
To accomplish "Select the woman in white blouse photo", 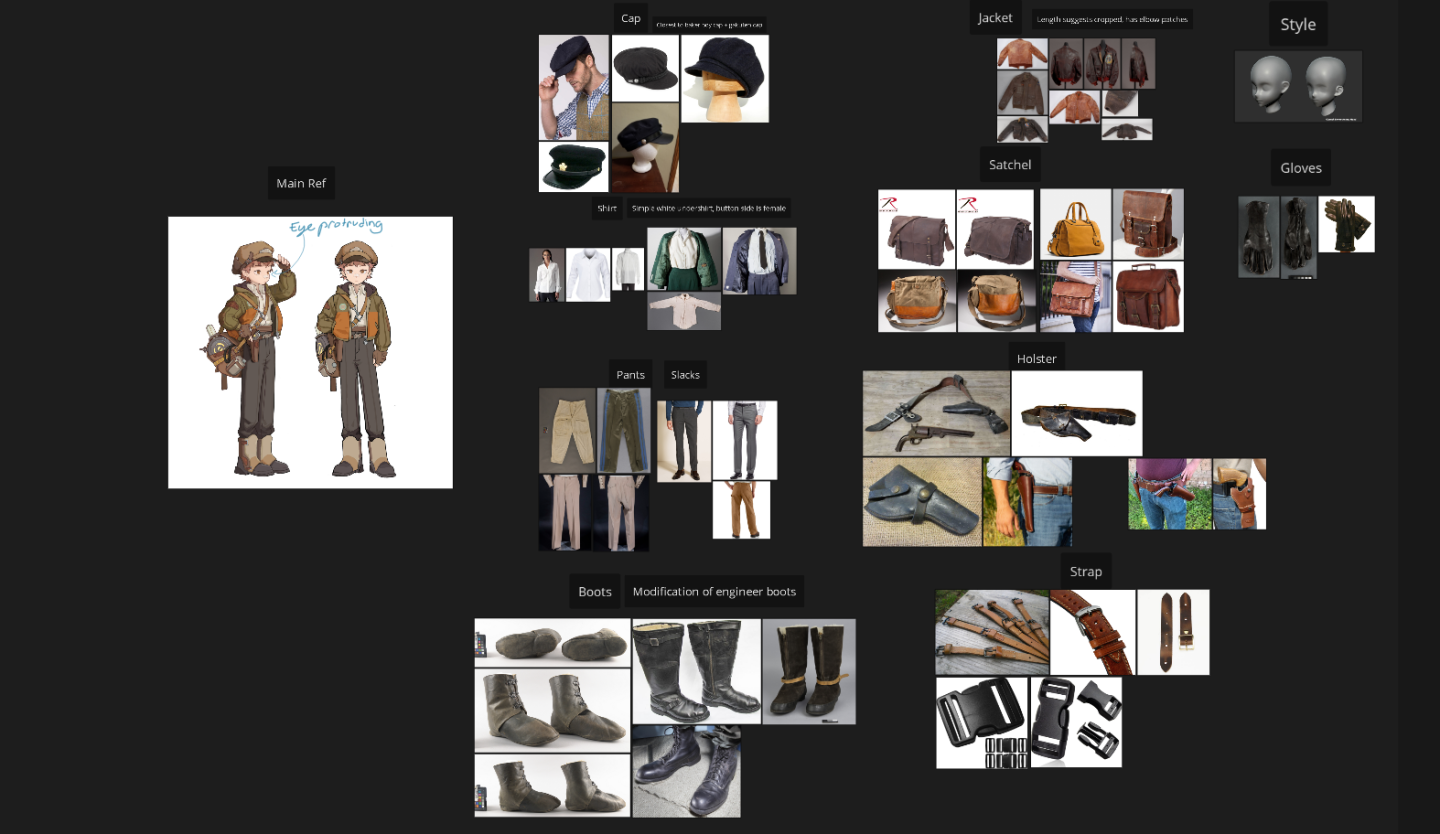I will (x=546, y=275).
